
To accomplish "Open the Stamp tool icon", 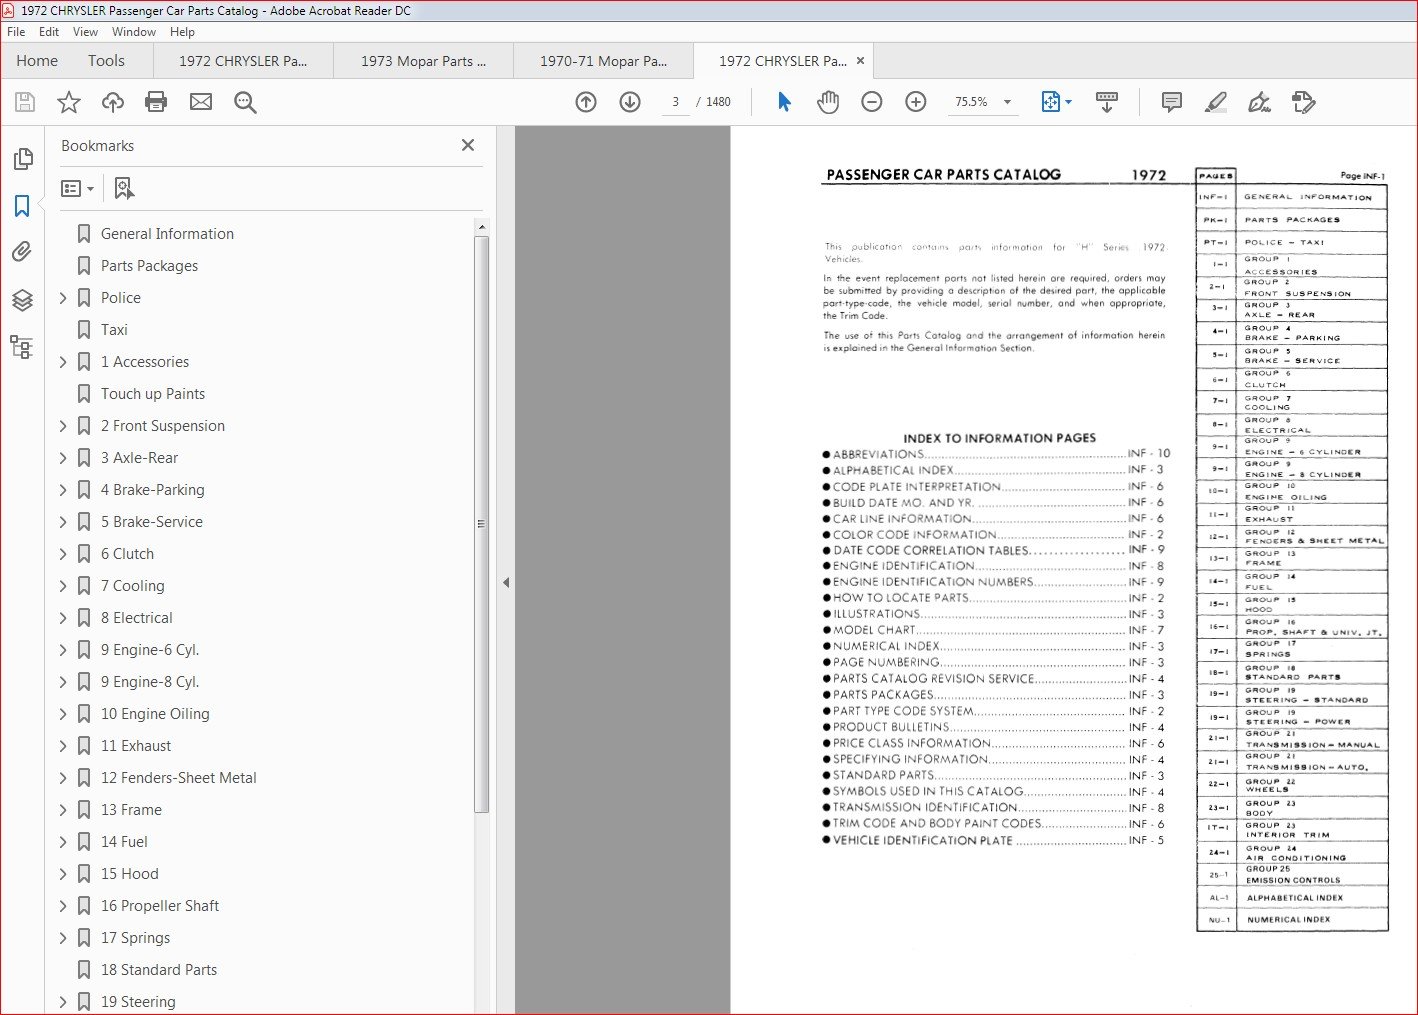I will [1303, 102].
